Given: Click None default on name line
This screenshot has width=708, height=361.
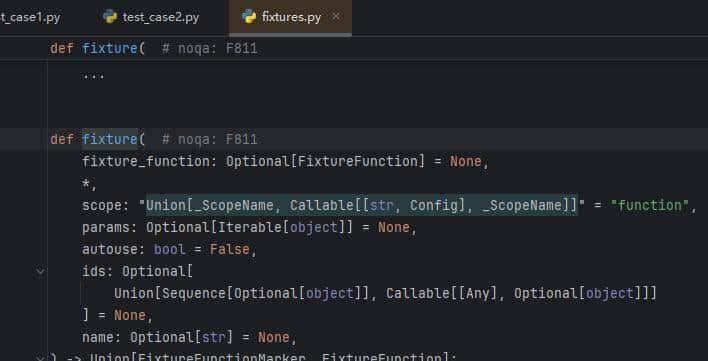Looking at the screenshot, I should [x=274, y=338].
